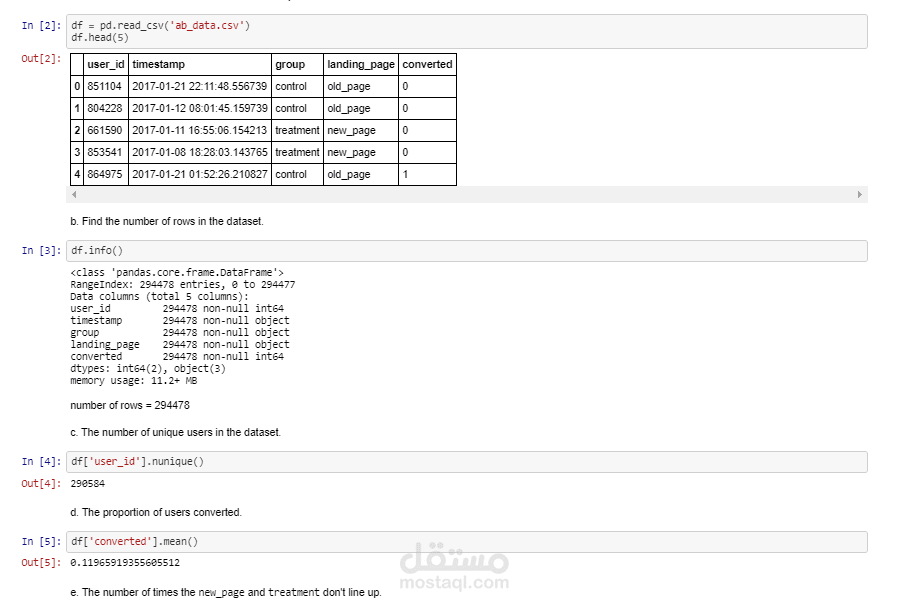Click the RangeIndex 294478 entries line

pos(183,284)
